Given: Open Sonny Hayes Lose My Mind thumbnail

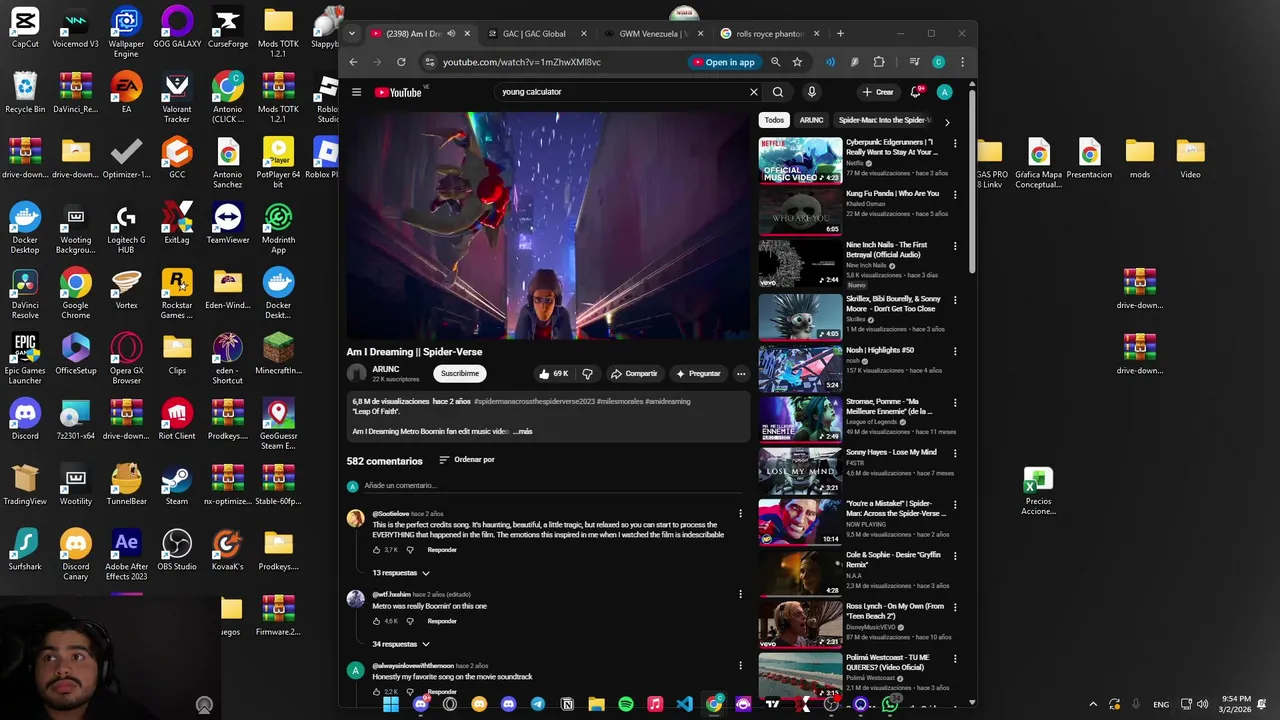Looking at the screenshot, I should coord(800,470).
